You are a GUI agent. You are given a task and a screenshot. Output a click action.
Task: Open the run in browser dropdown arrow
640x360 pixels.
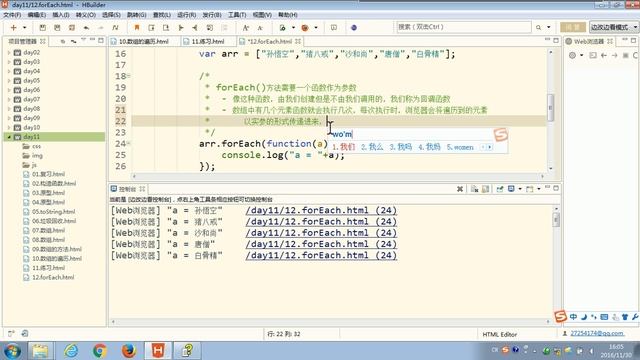(293, 27)
